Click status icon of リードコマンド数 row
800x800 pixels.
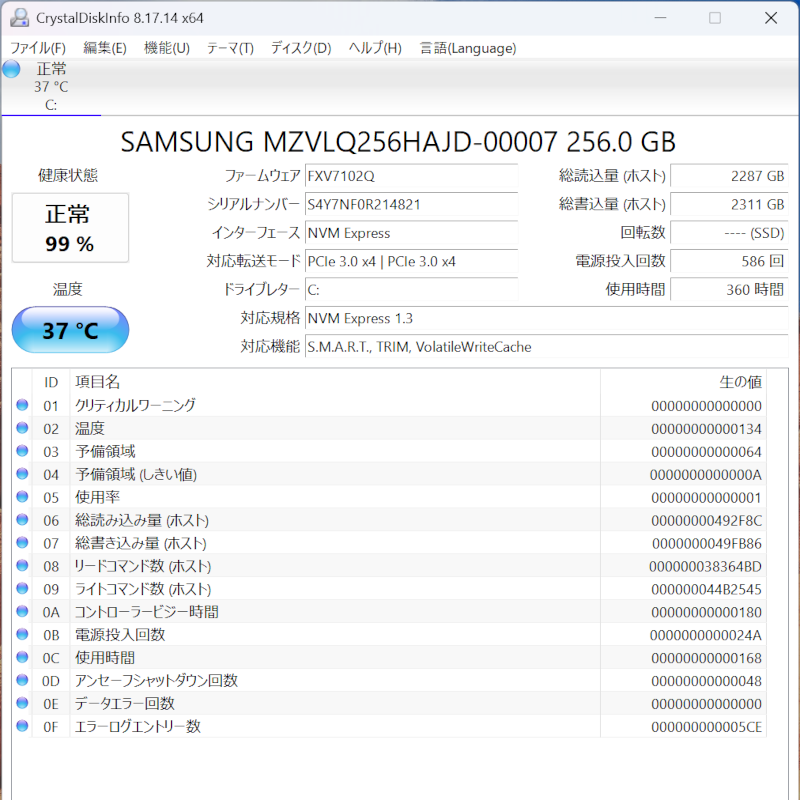point(22,566)
